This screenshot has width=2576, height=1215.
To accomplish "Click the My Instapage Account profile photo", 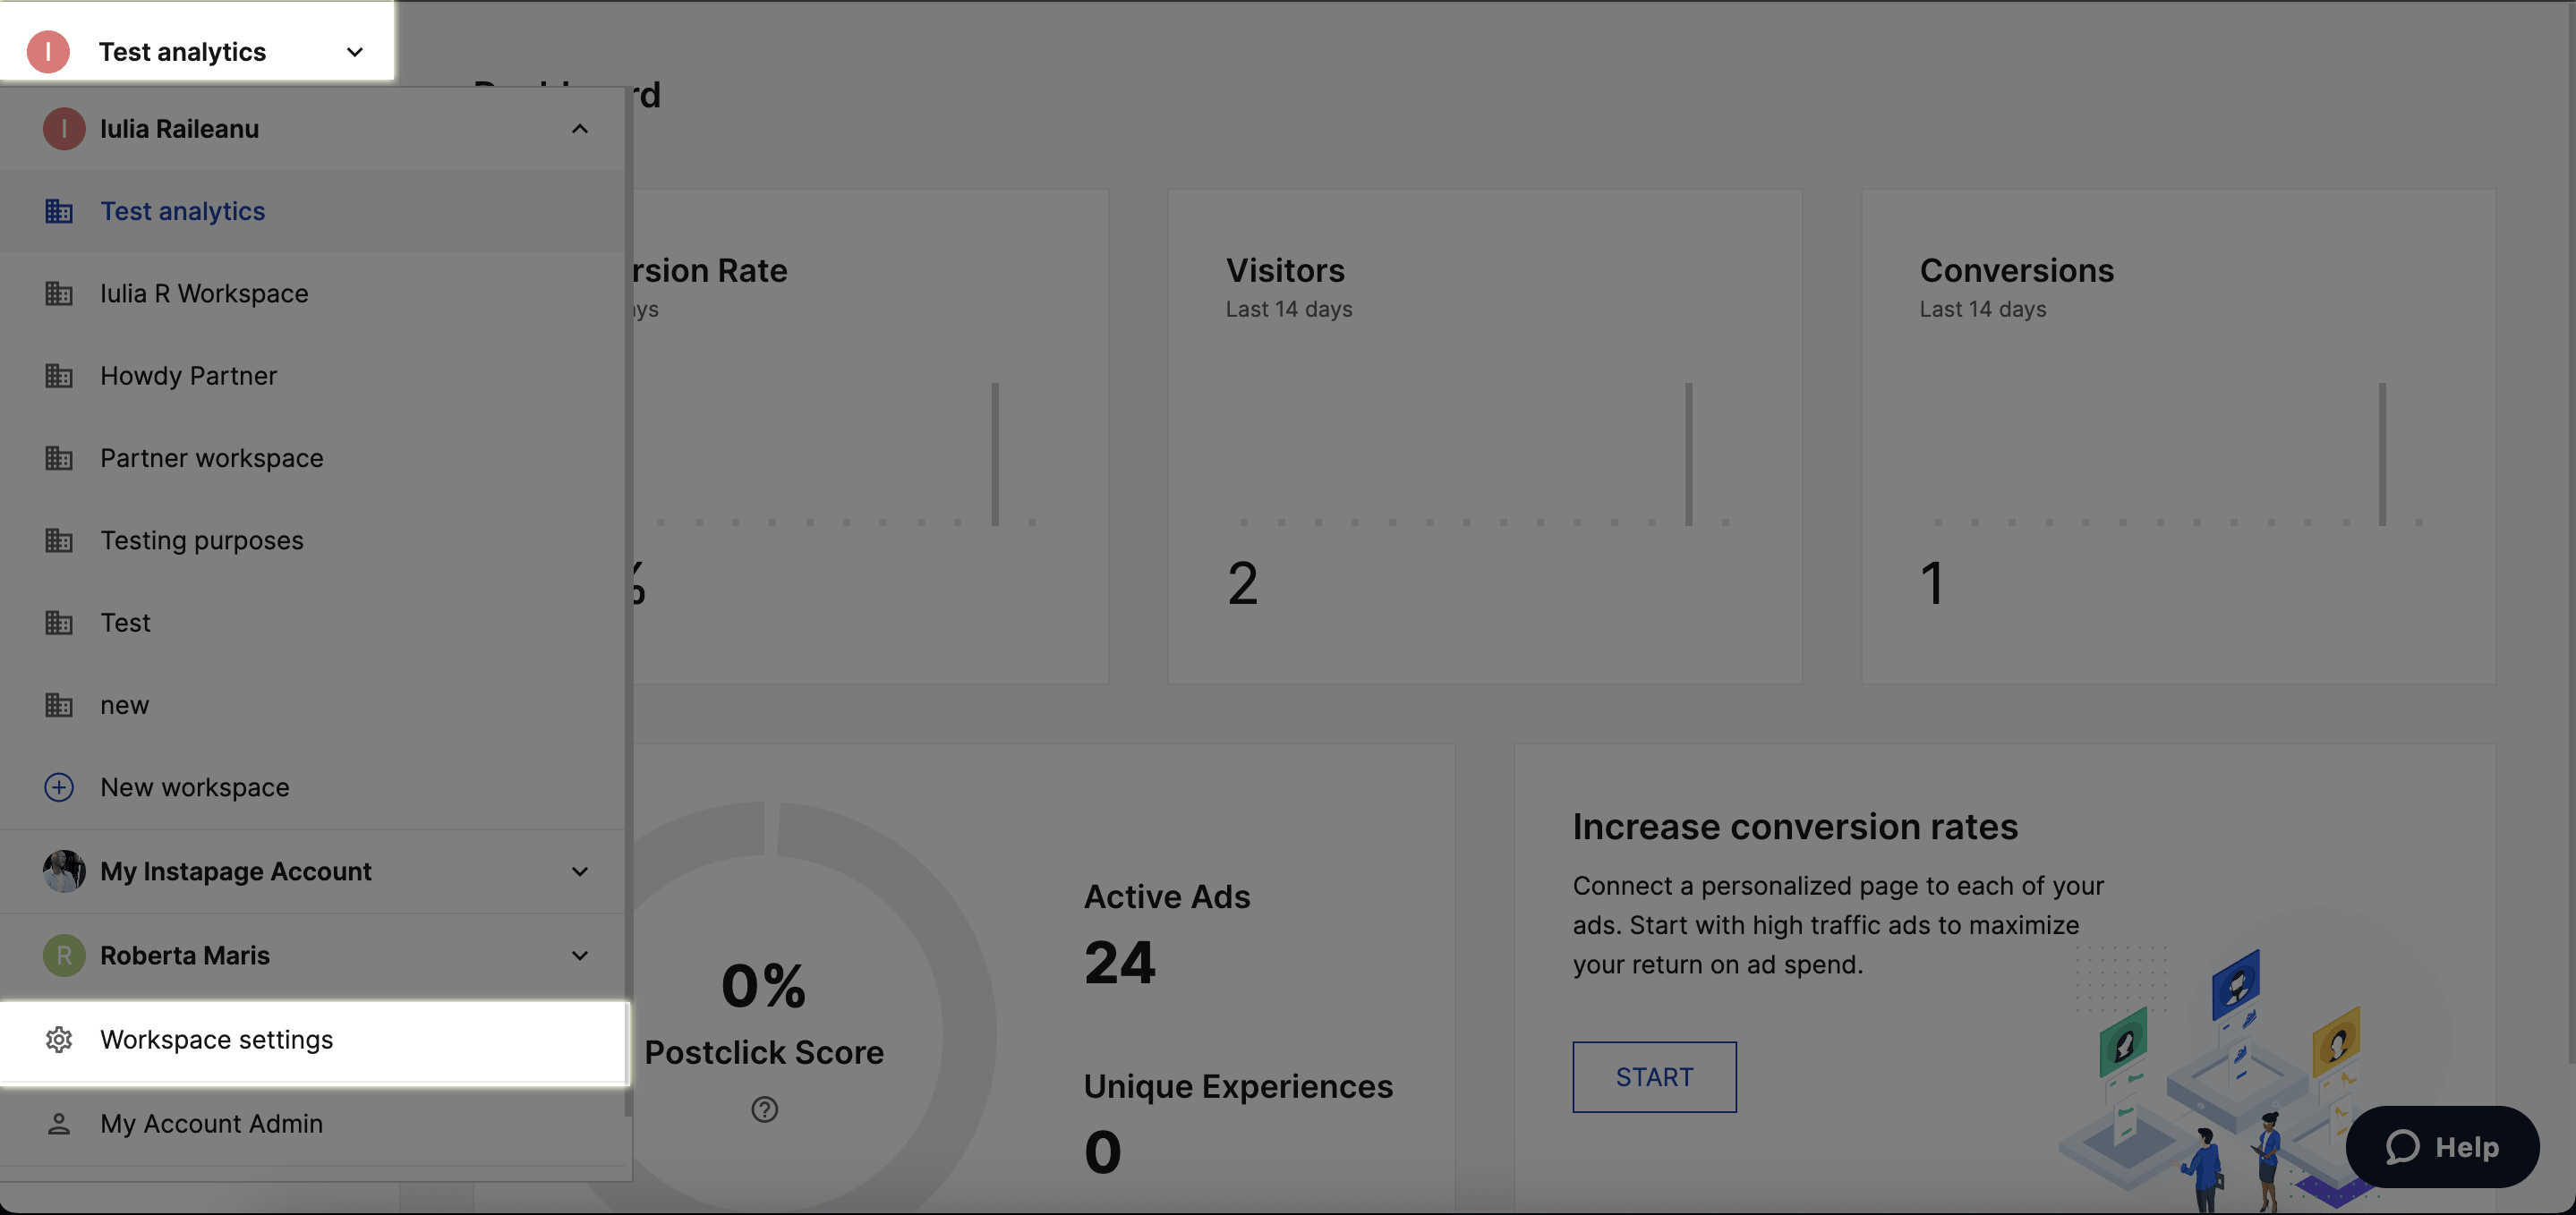I will point(63,871).
